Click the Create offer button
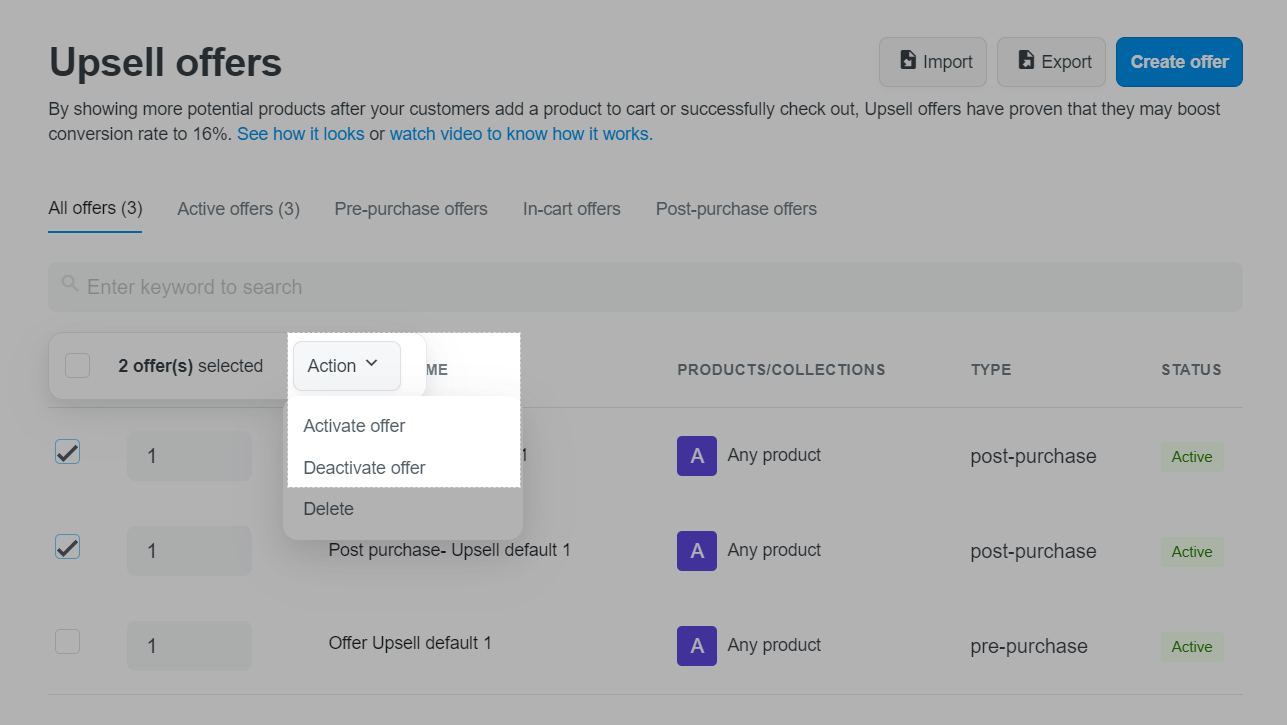Image resolution: width=1287 pixels, height=725 pixels. coord(1179,62)
